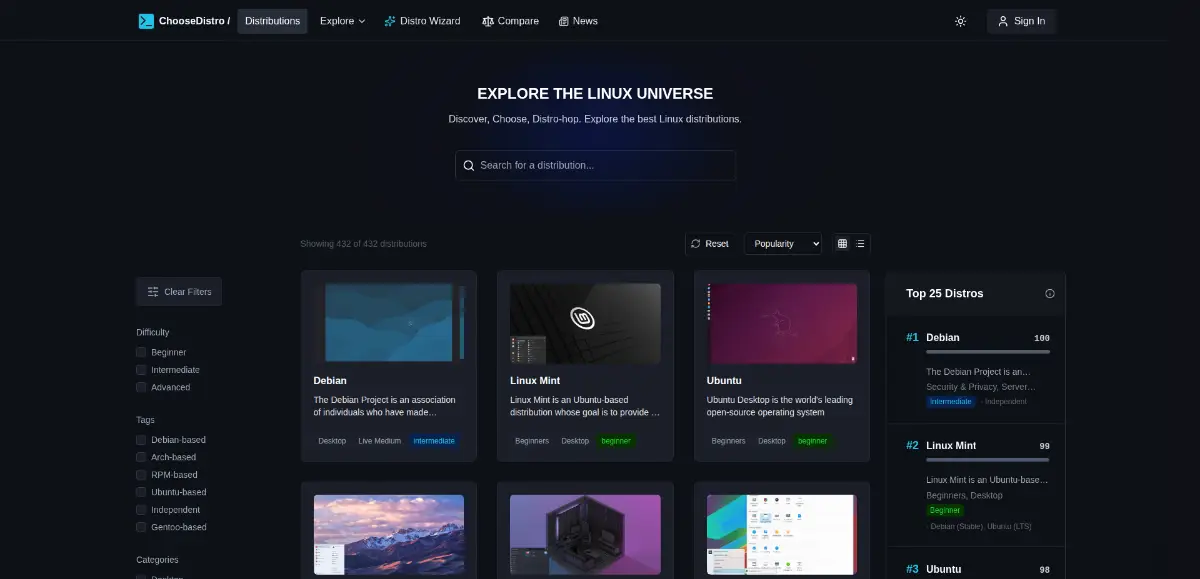Enable the Independent tag filter
Viewport: 1200px width, 579px height.
141,509
